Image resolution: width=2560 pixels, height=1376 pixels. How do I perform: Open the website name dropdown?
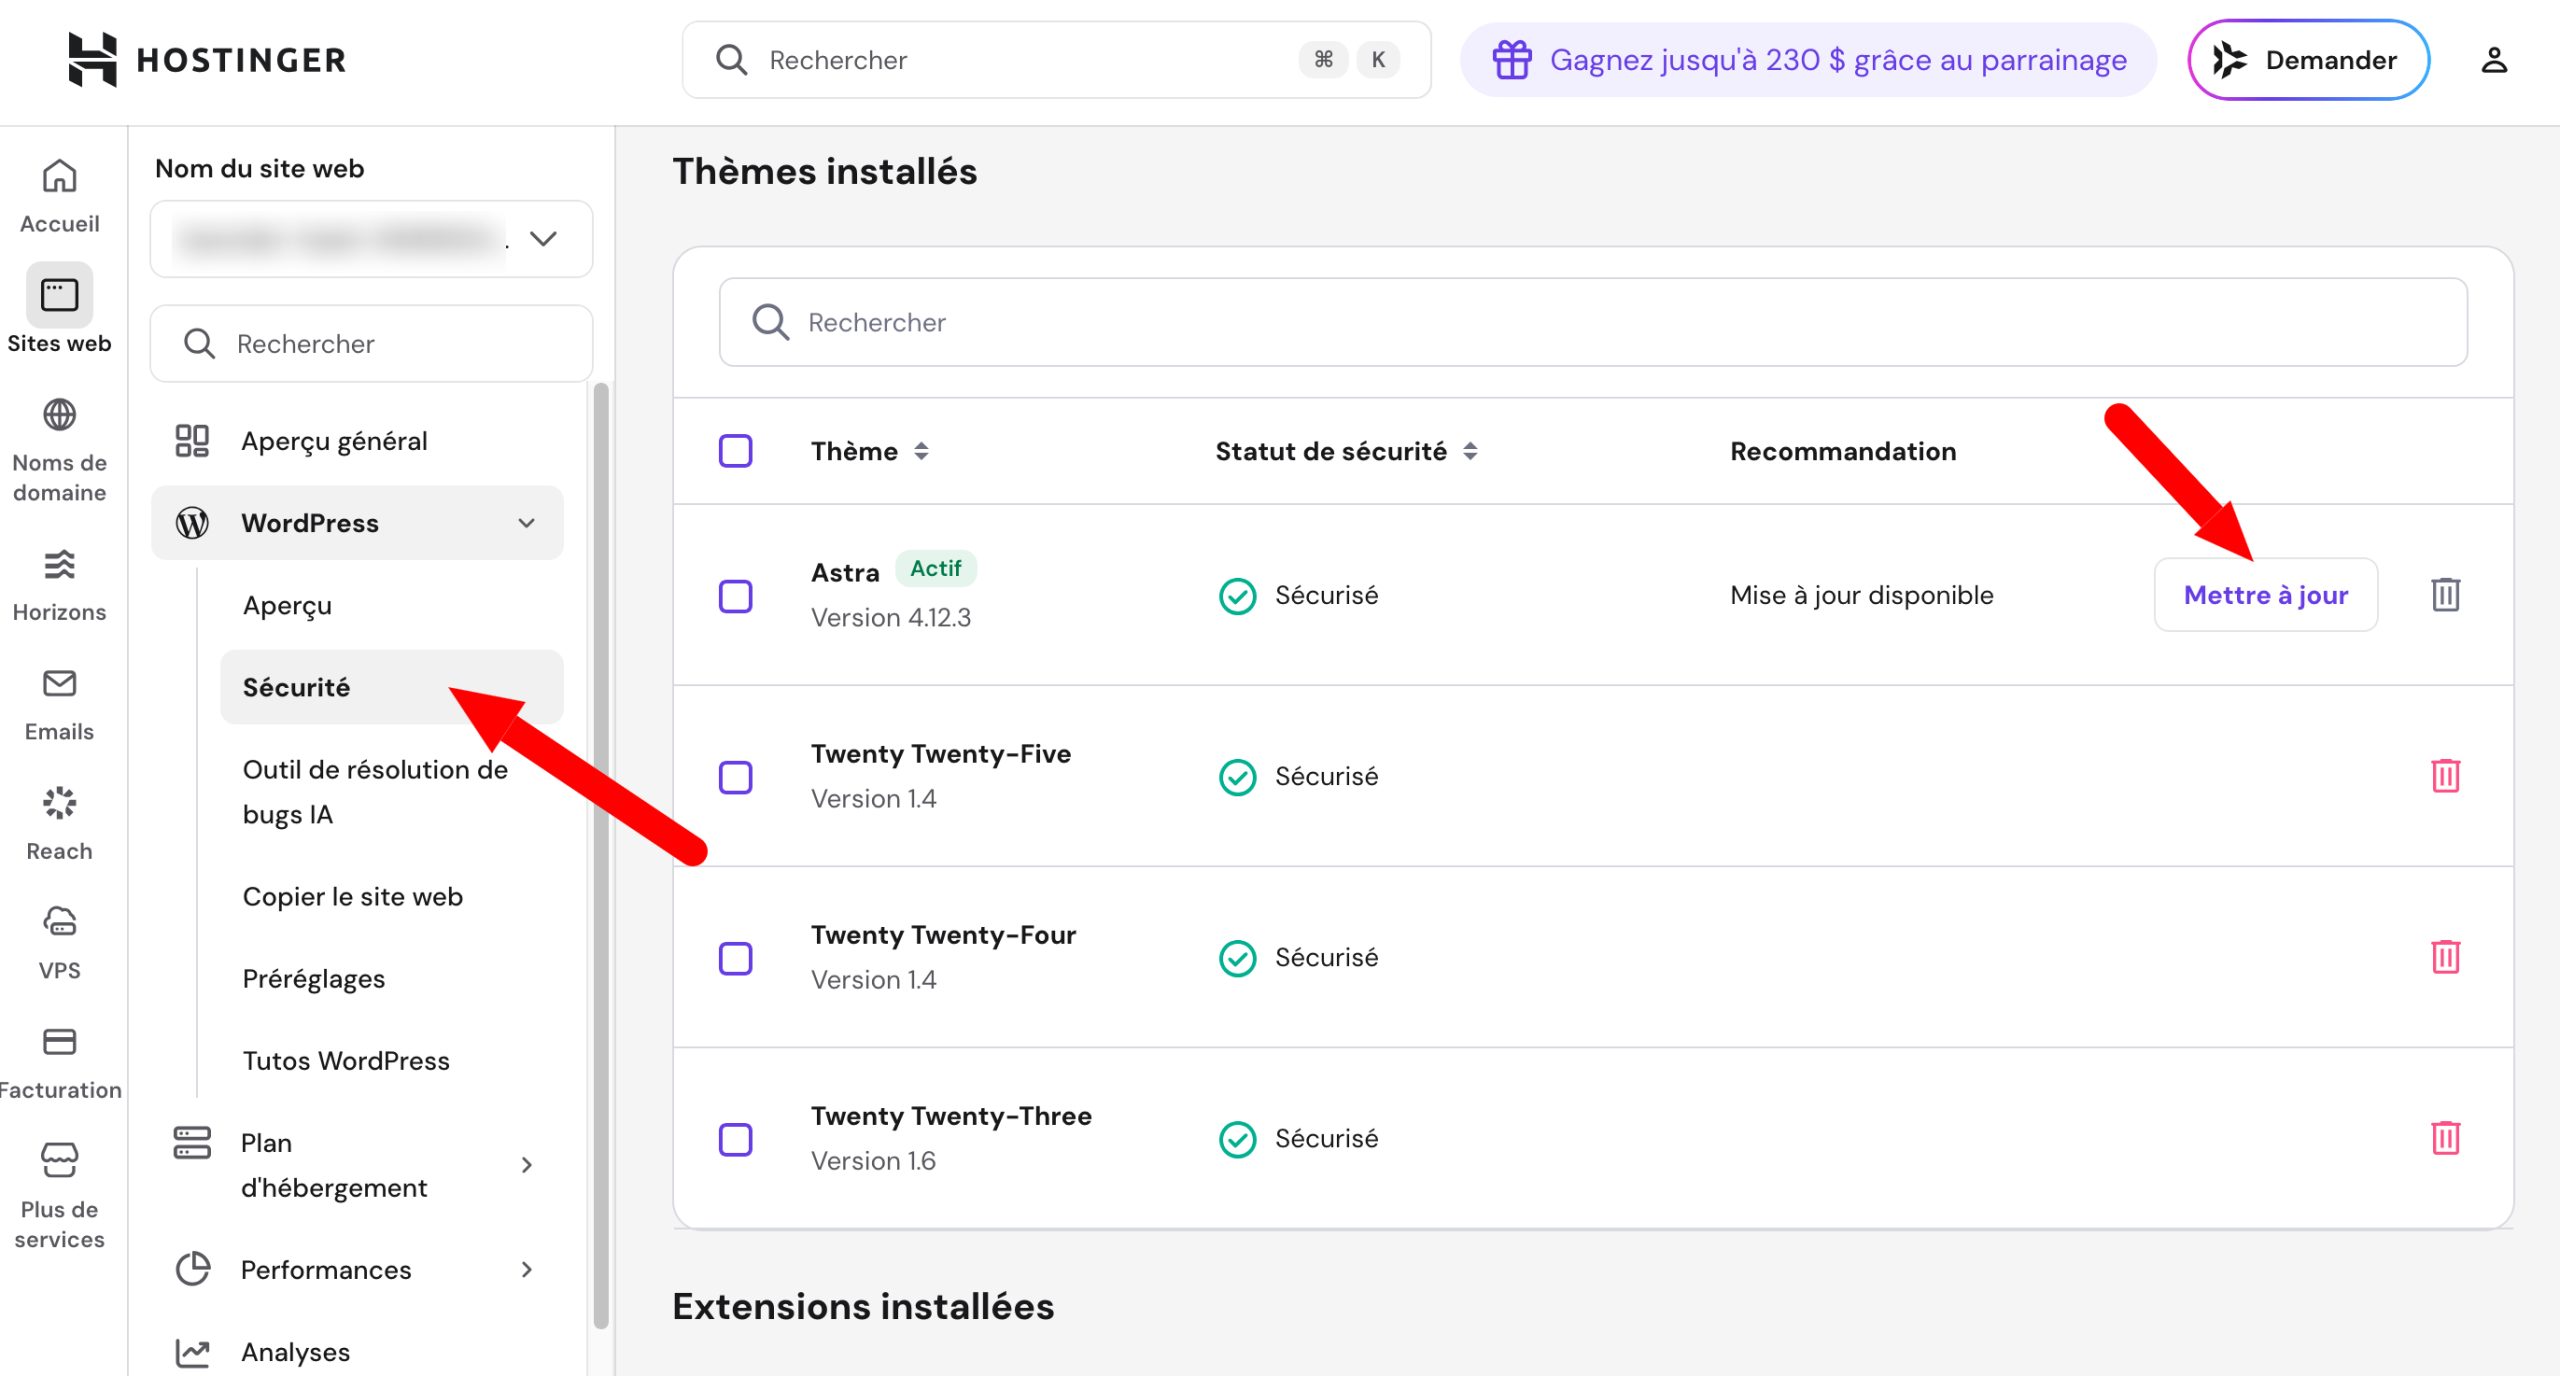click(x=371, y=239)
